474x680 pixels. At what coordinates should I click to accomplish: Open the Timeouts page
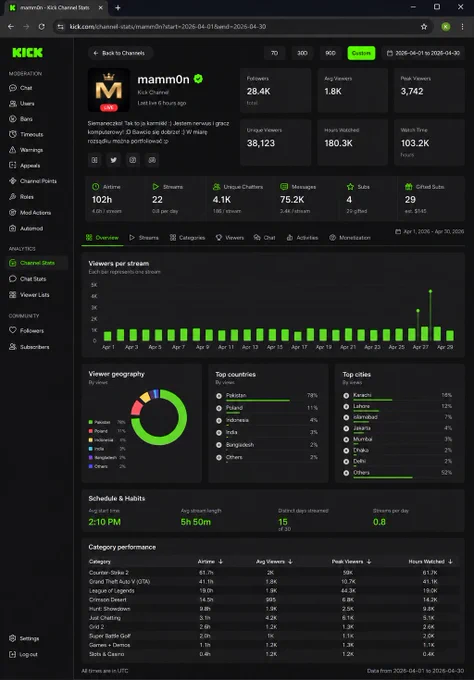(x=26, y=134)
